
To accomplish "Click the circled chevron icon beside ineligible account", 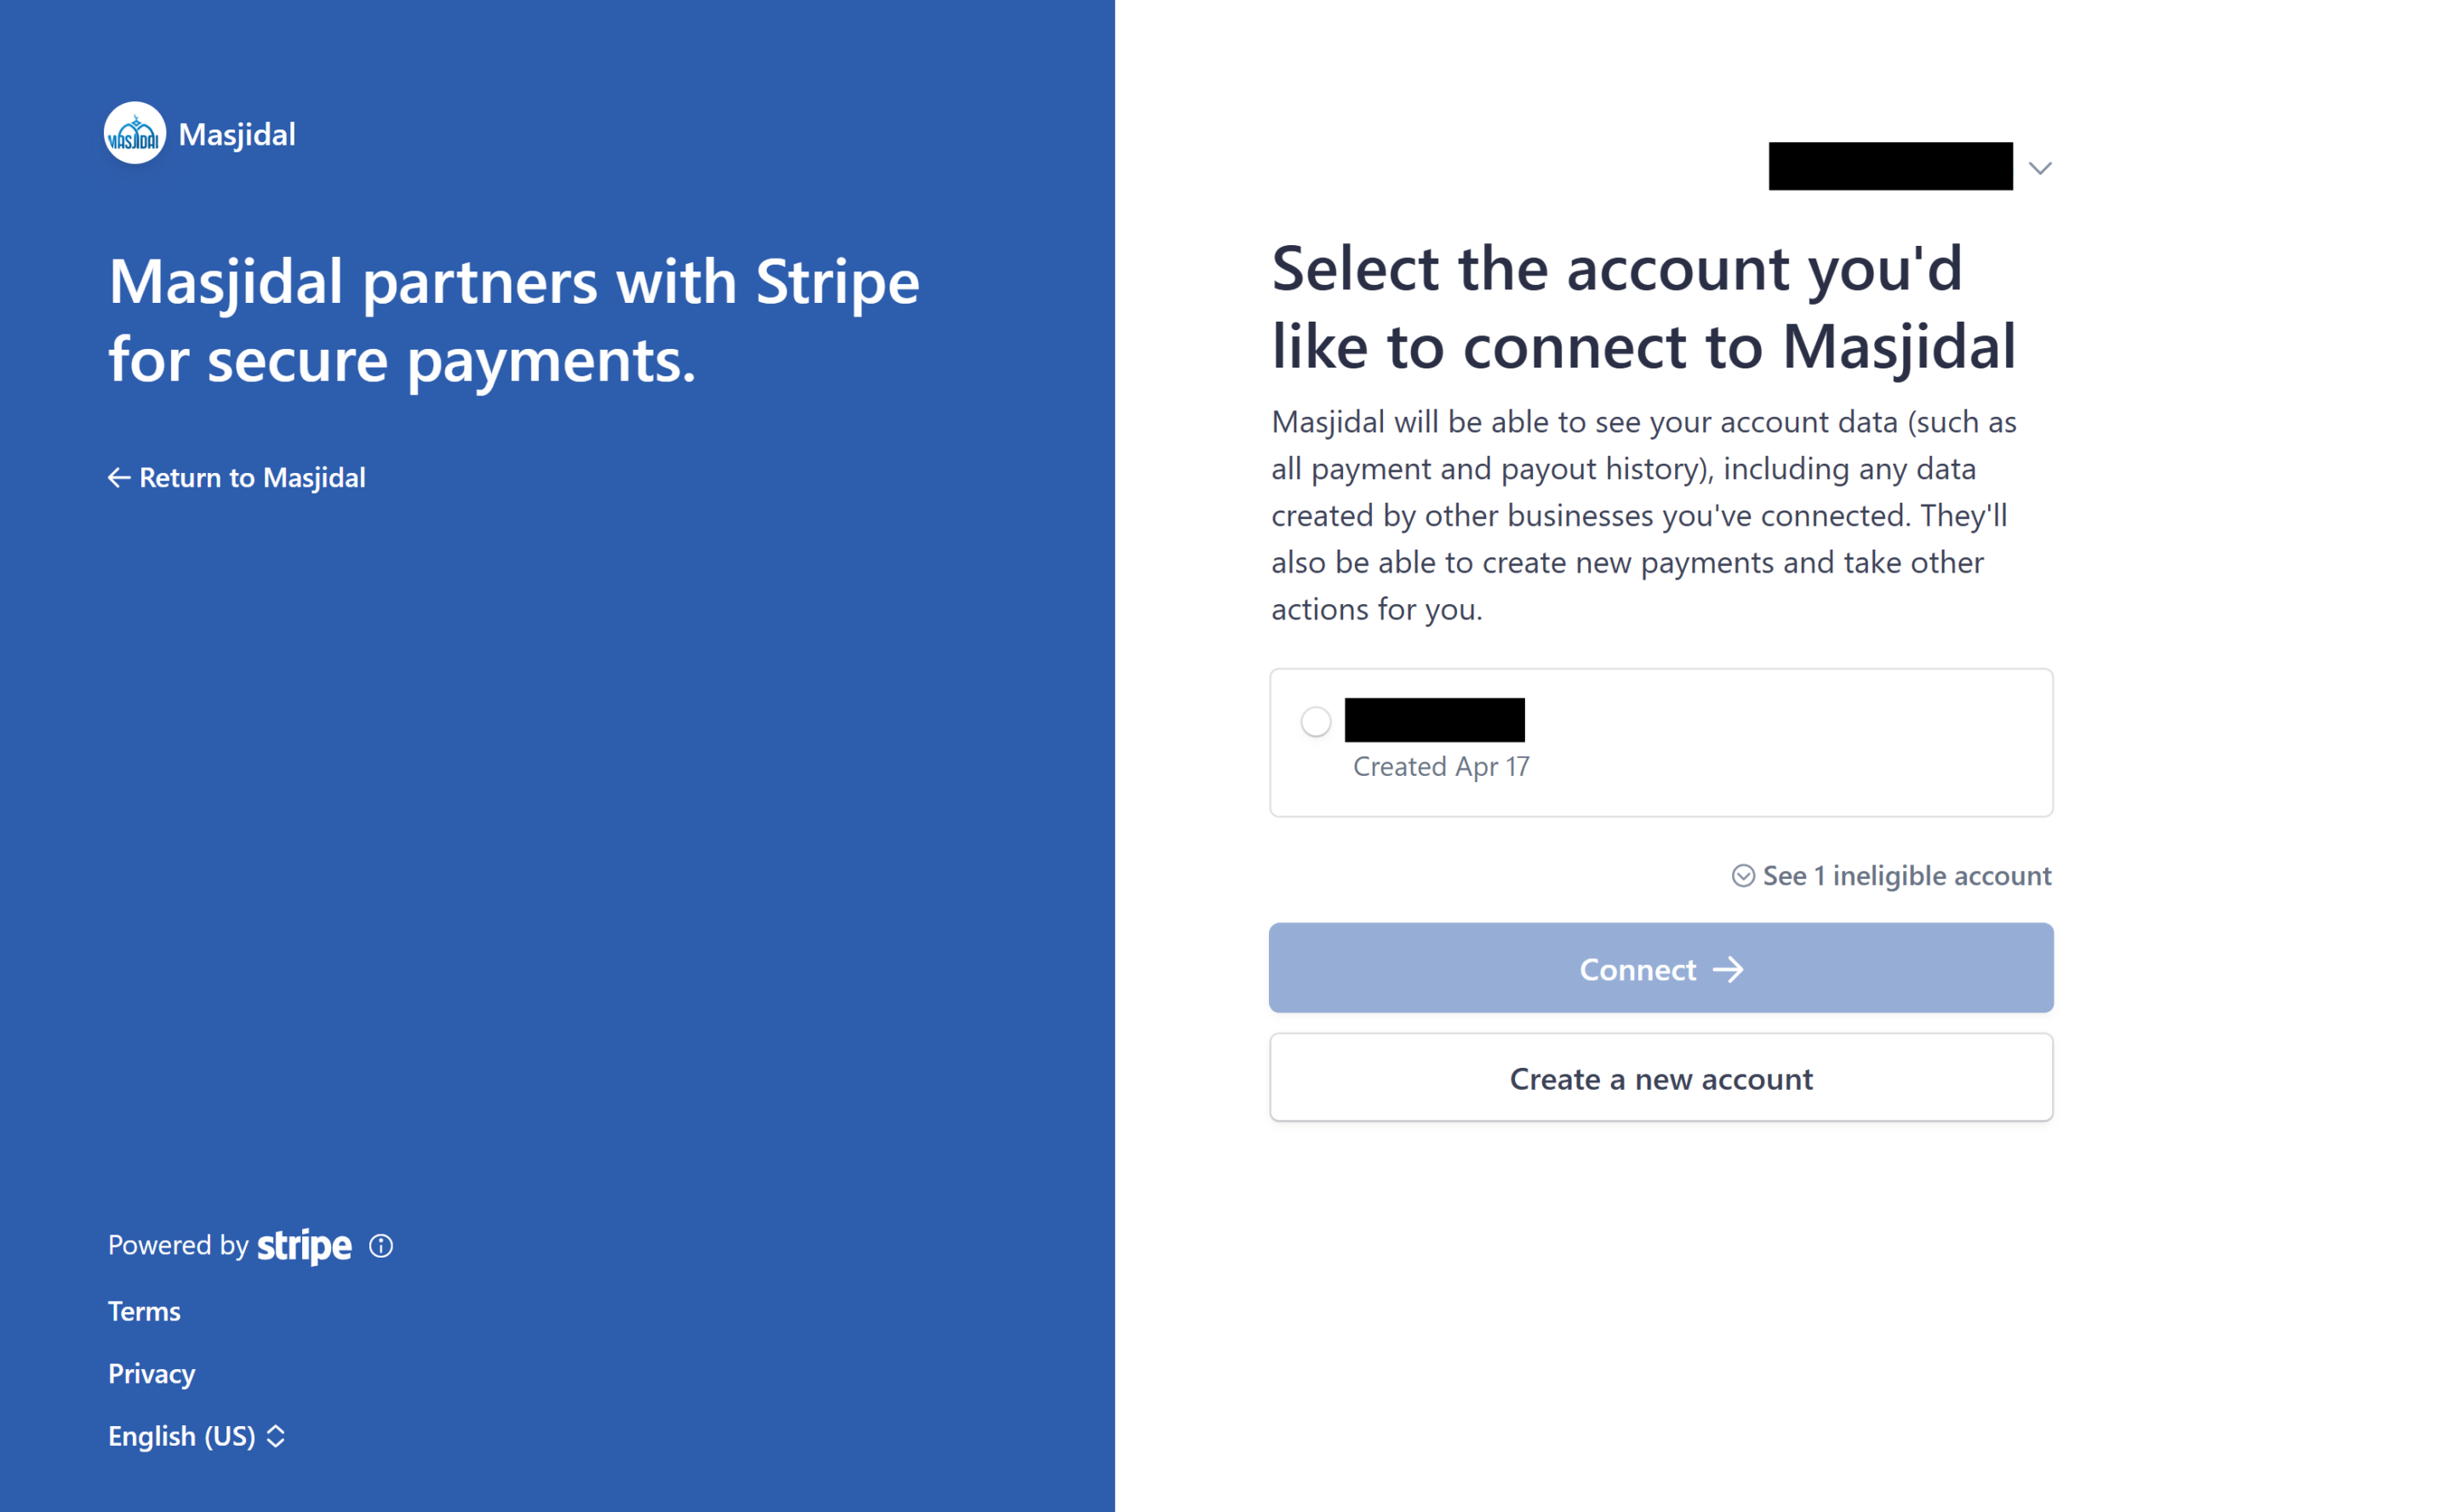I will (1743, 876).
